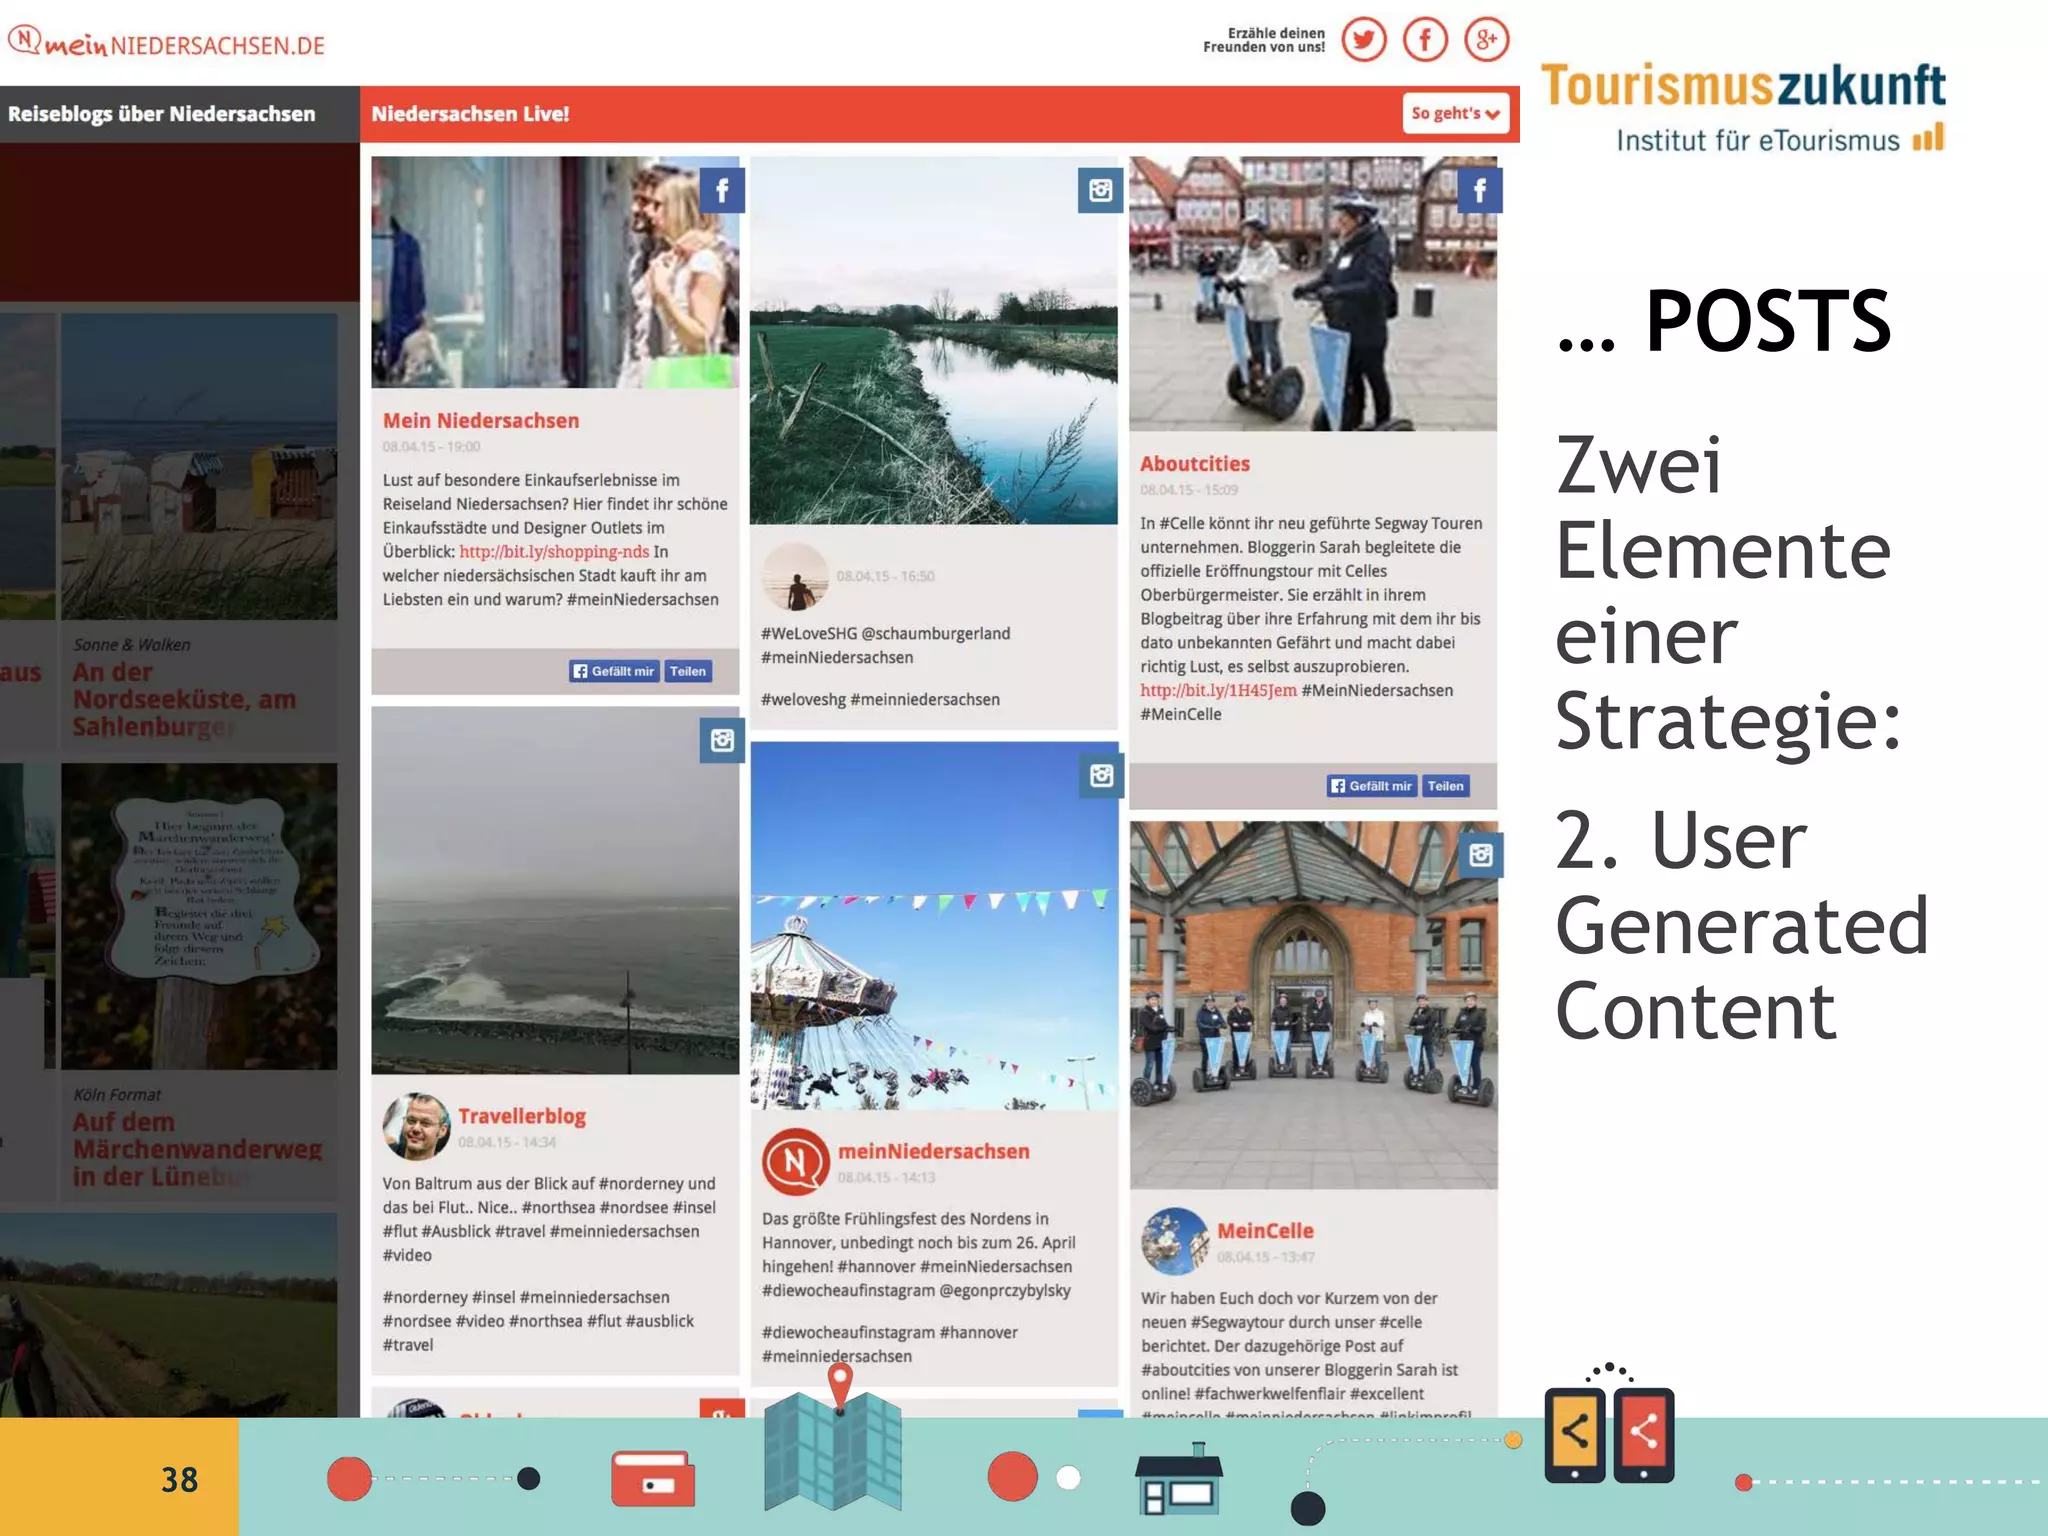
Task: Click the red share phone icon
Action: click(1644, 1435)
